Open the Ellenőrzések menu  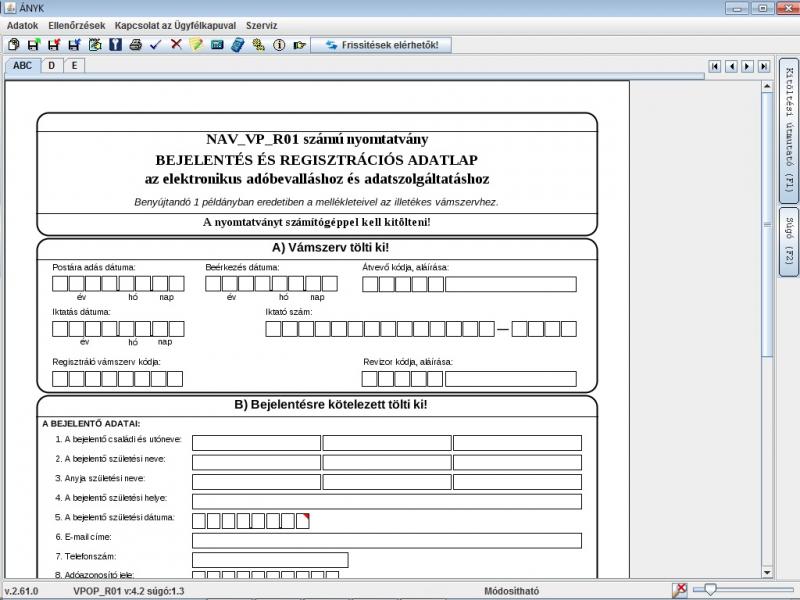pos(77,26)
